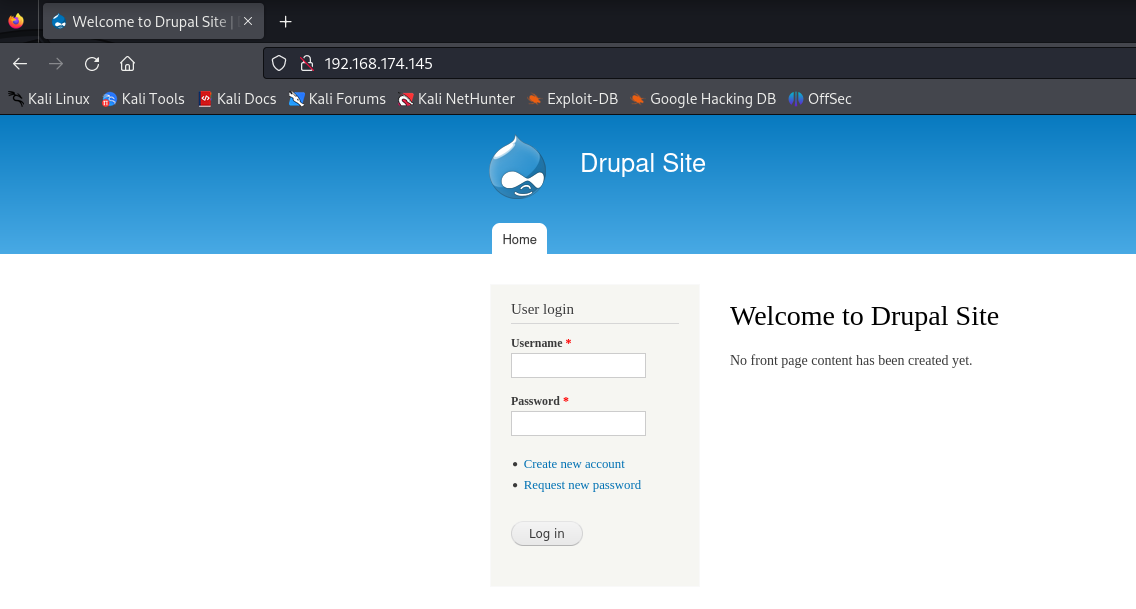Click the Request new password link
The width and height of the screenshot is (1136, 609).
tap(582, 485)
